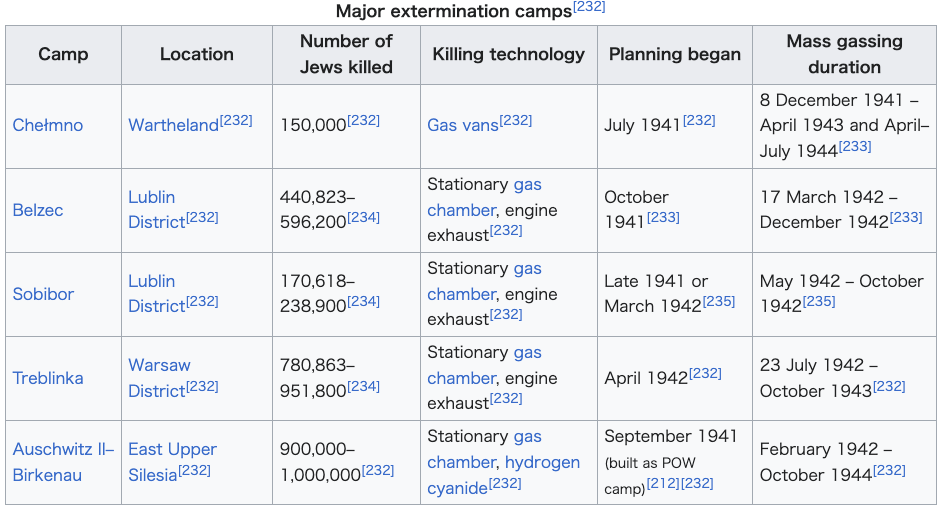This screenshot has height=516, width=943.
Task: Open the East Upper Silesia link
Action: (172, 462)
